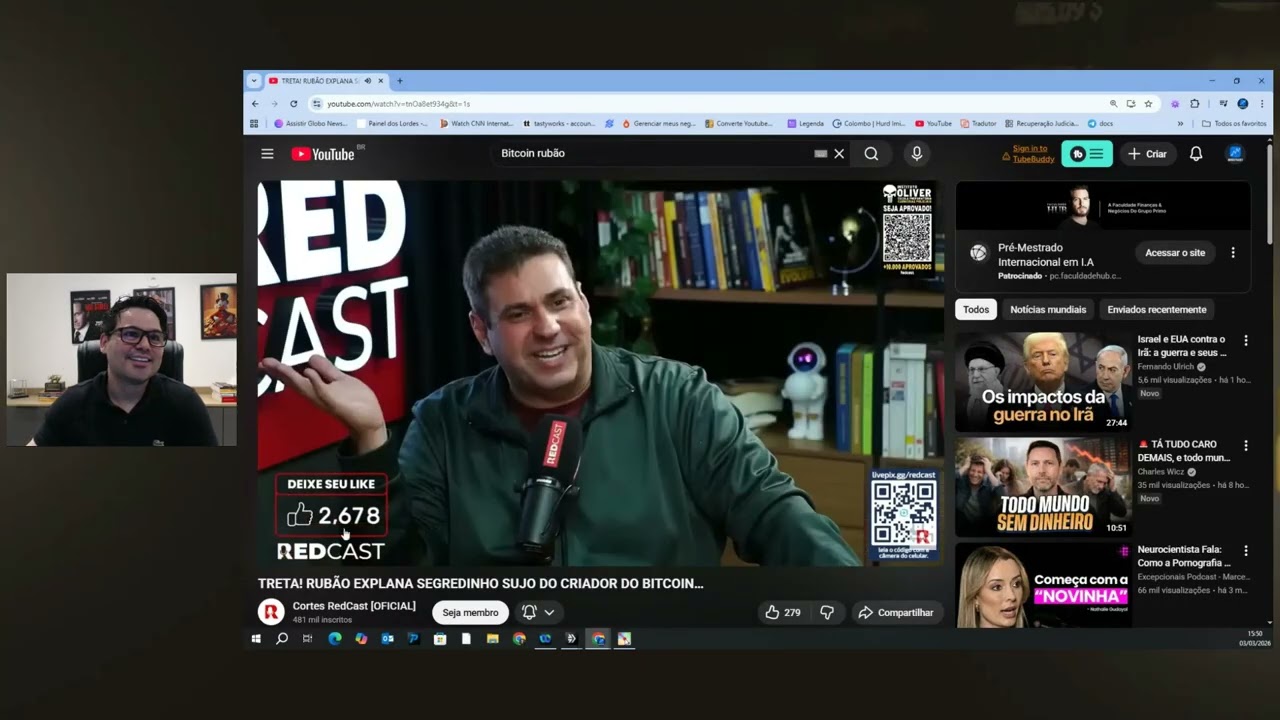Screen dimensions: 1280x720
Task: Dislike the video with thumbs-down button
Action: (827, 612)
